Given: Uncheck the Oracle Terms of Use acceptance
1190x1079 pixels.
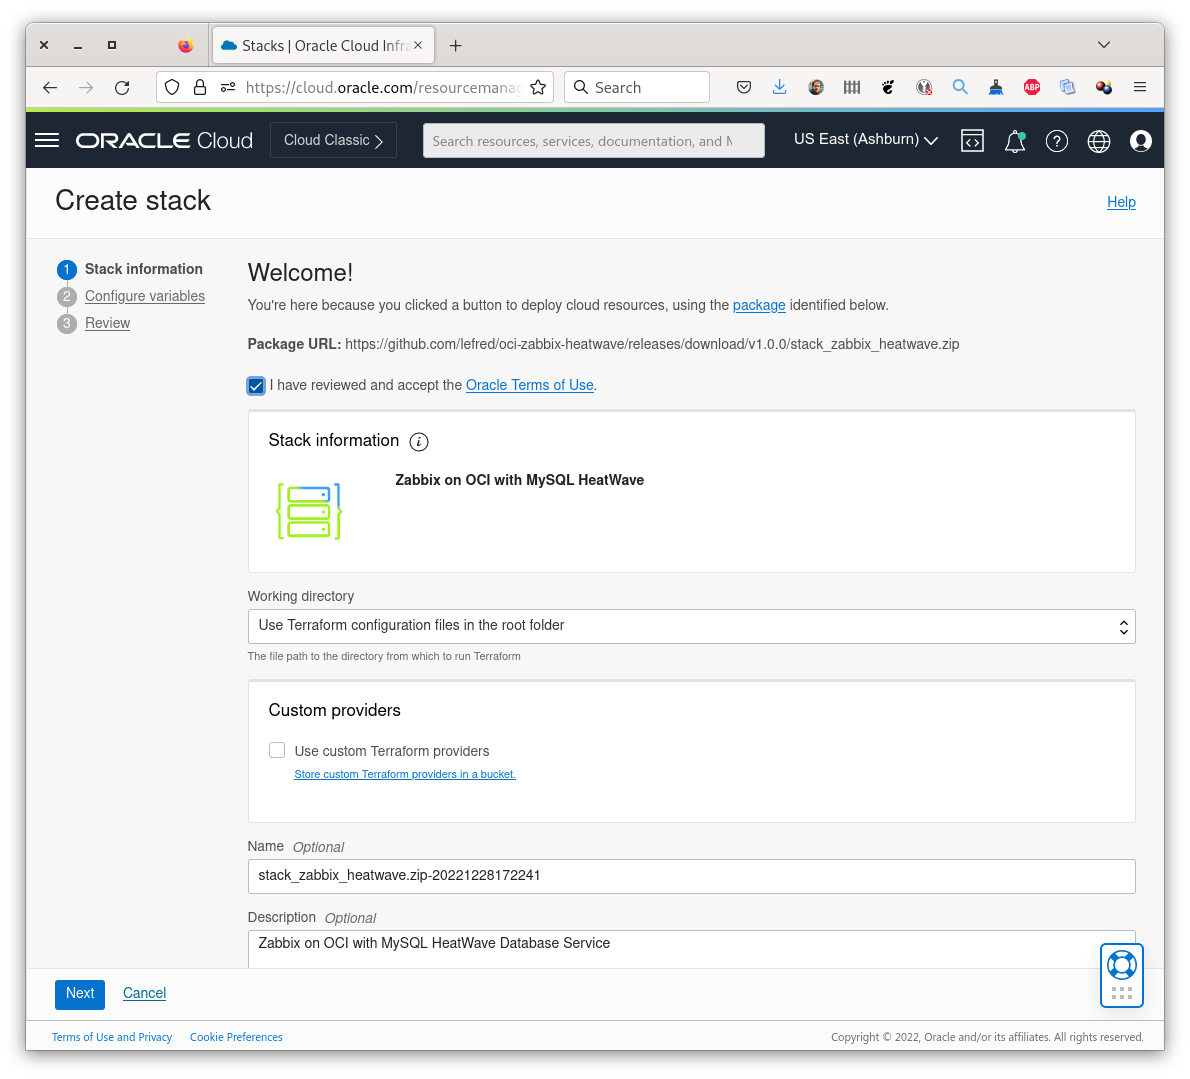Looking at the screenshot, I should pos(256,385).
